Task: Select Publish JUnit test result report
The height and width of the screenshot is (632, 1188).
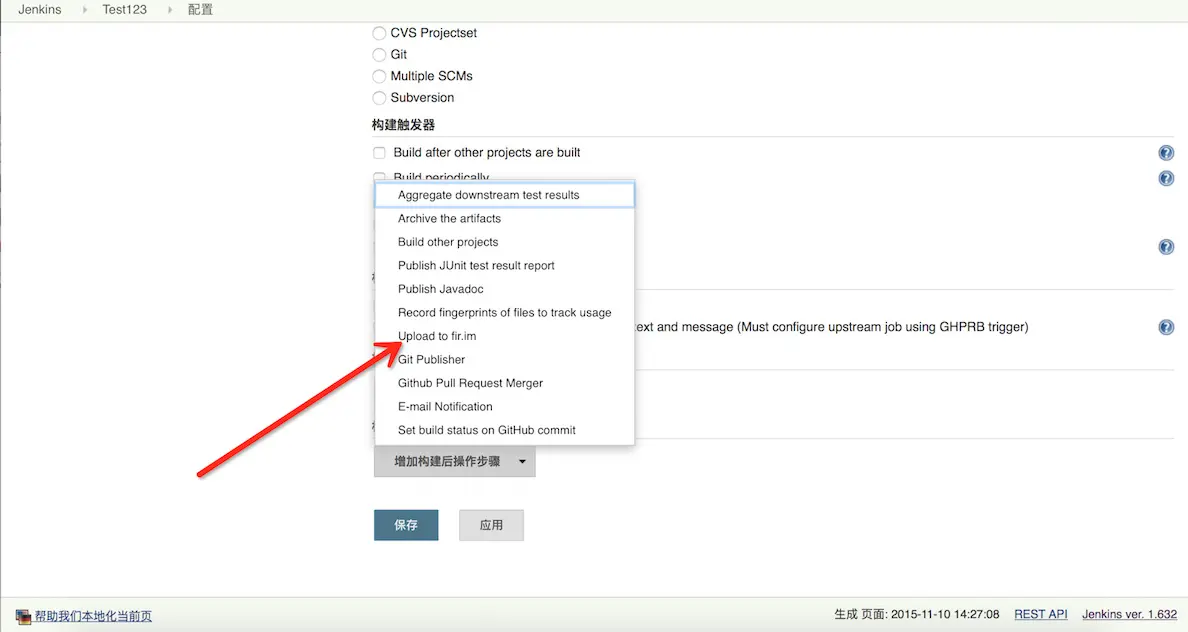Action: 505,265
